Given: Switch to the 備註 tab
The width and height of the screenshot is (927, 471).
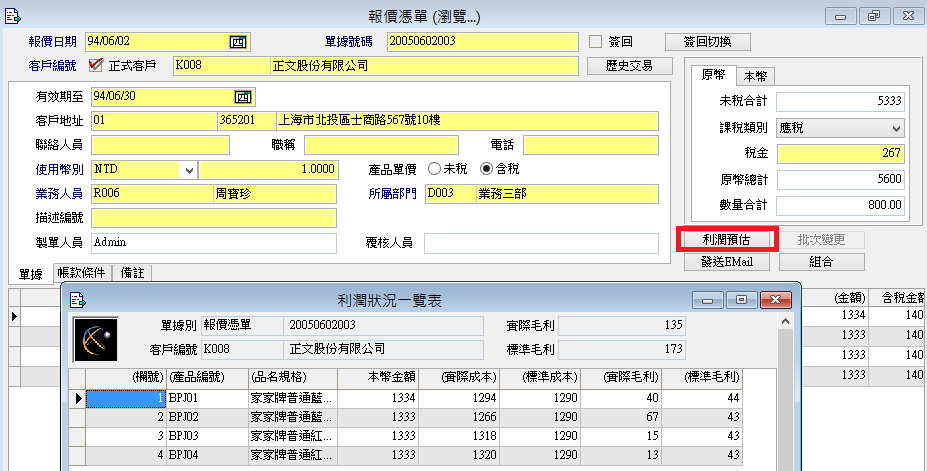Looking at the screenshot, I should [133, 272].
